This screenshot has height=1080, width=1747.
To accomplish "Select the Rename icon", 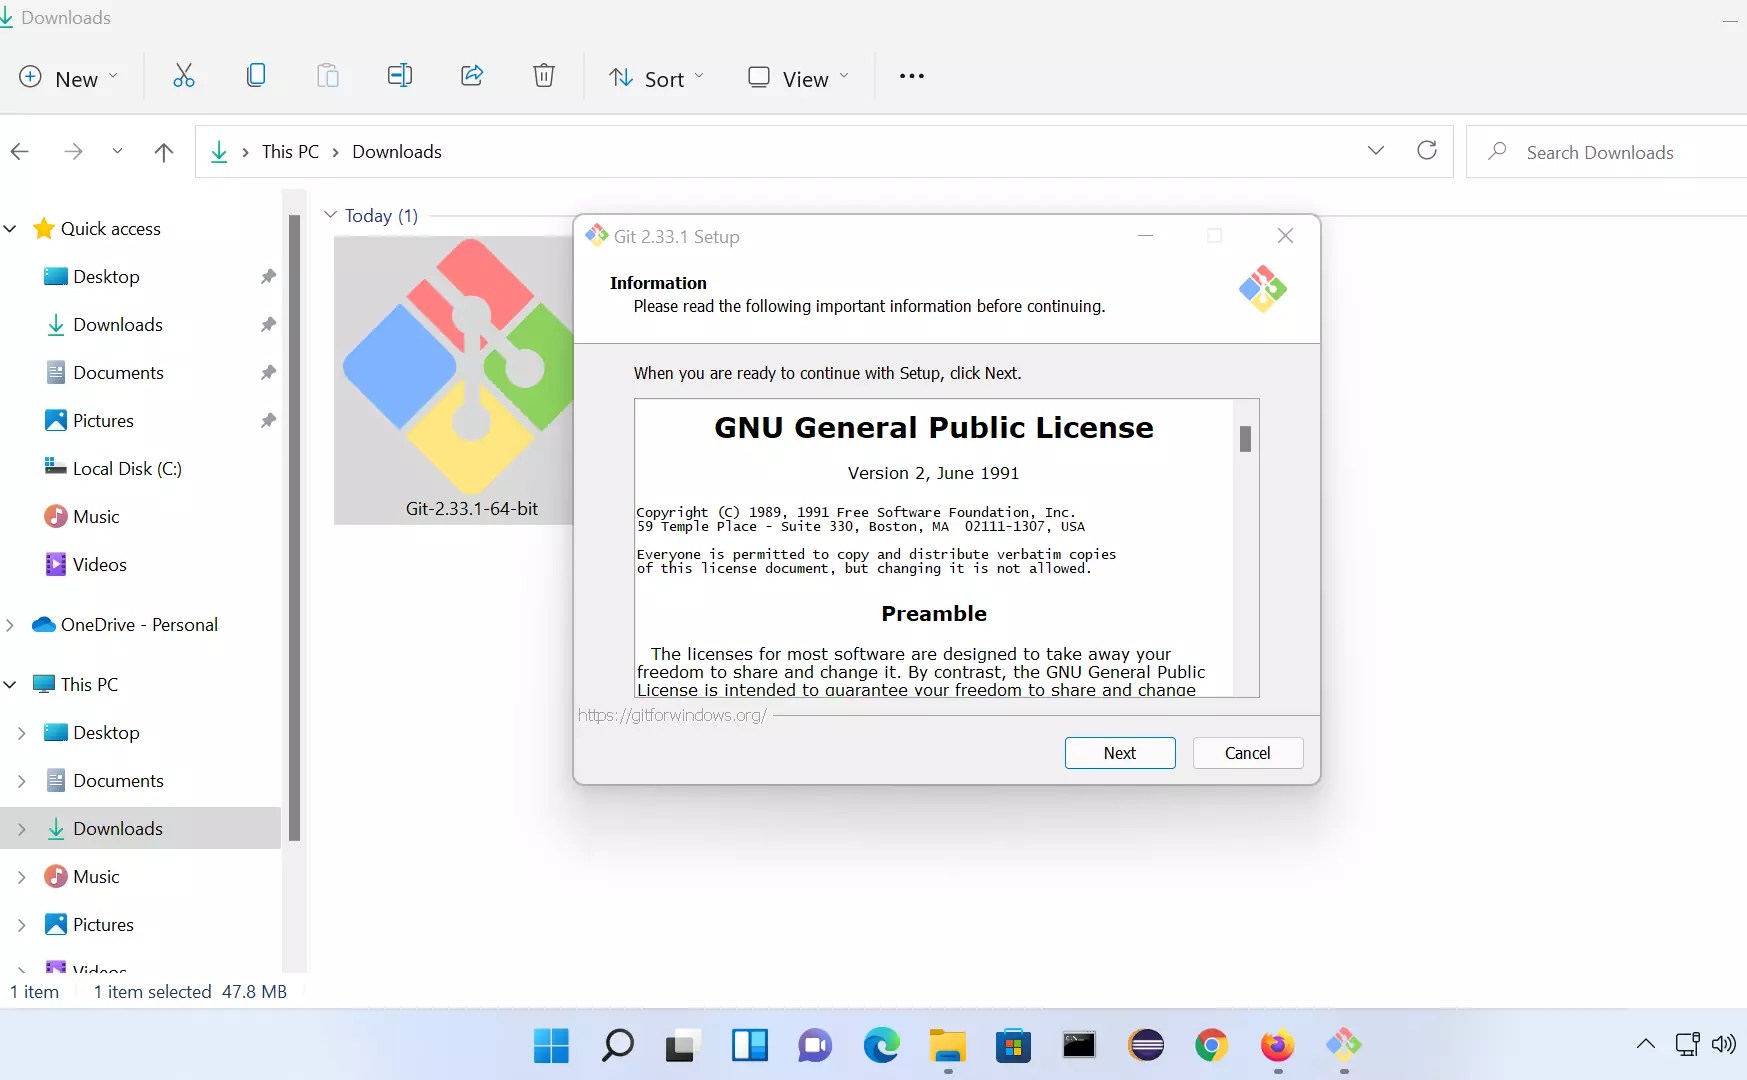I will (x=400, y=75).
